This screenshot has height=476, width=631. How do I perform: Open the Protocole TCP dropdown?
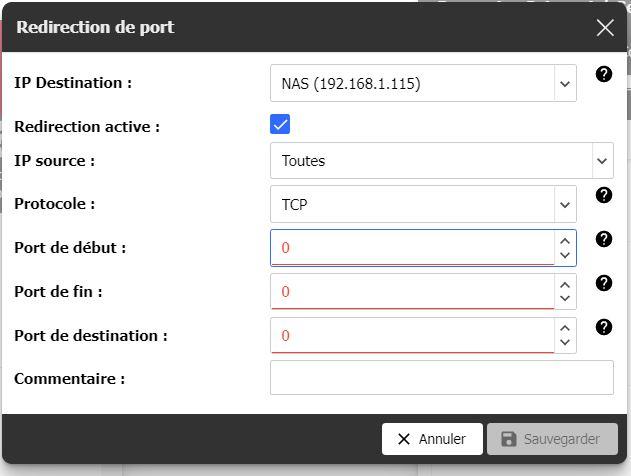pyautogui.click(x=423, y=204)
